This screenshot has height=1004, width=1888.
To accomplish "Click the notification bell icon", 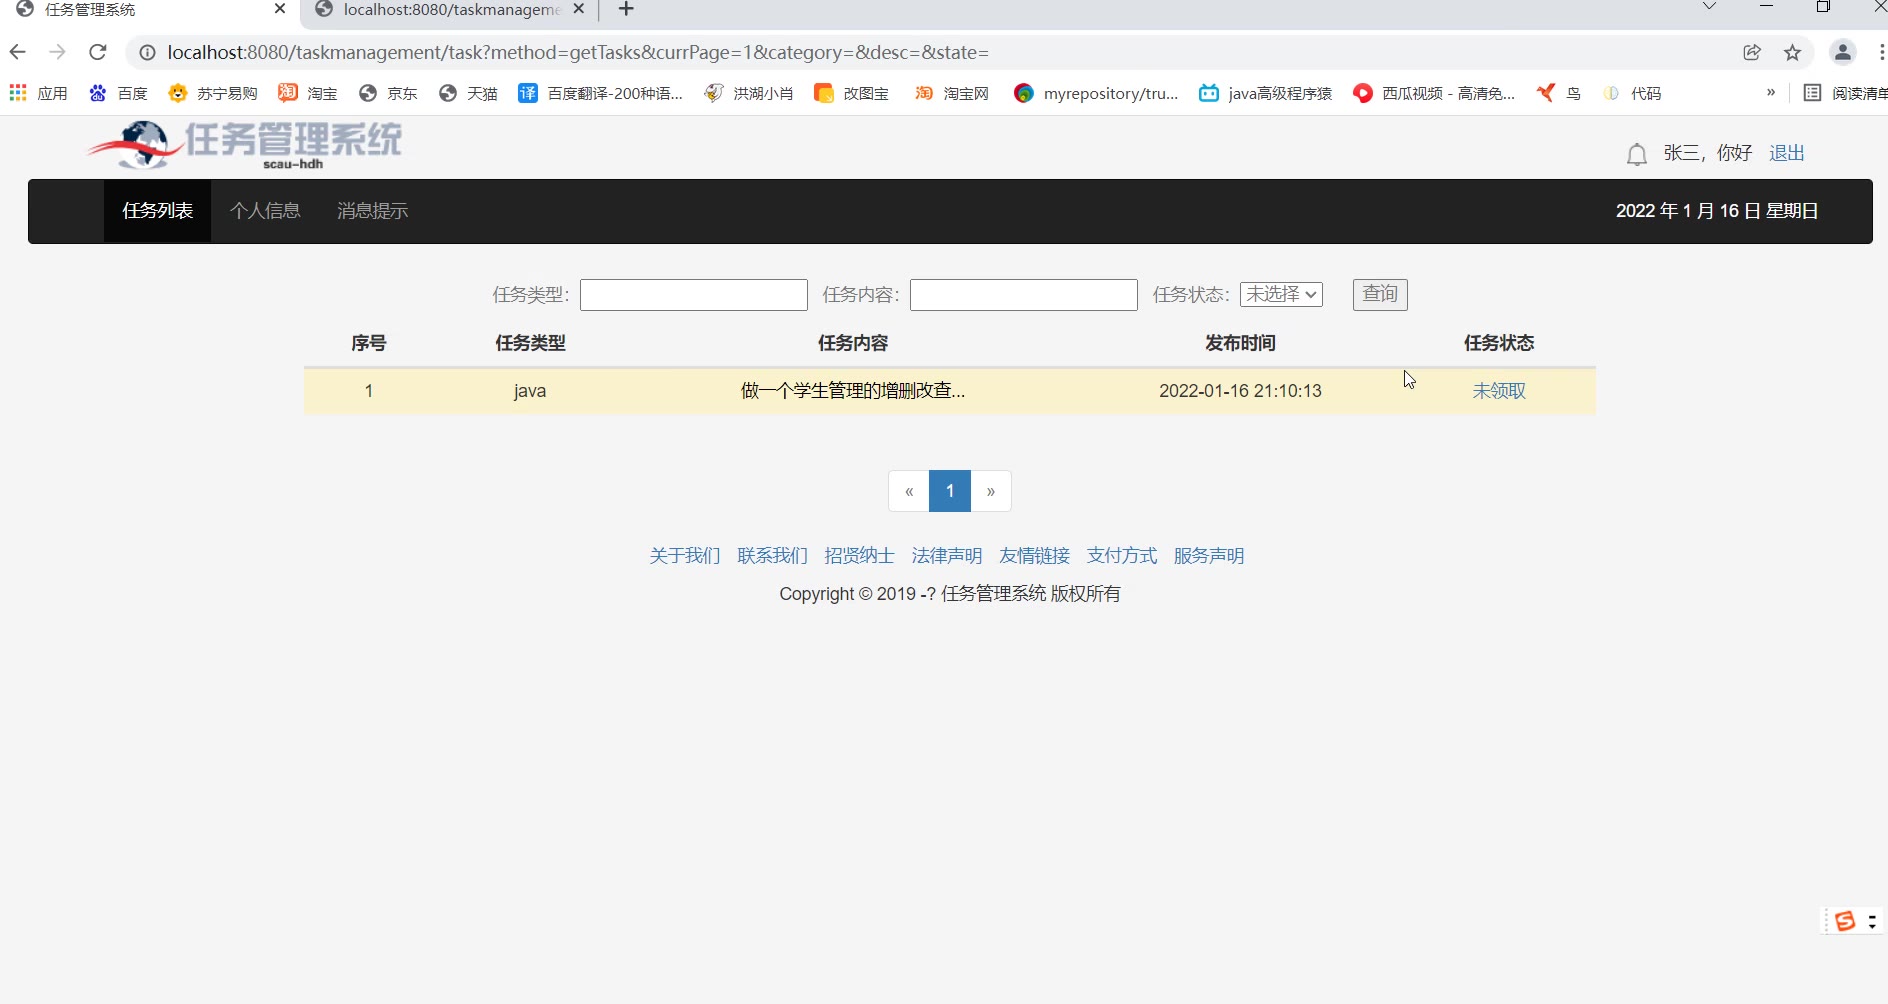I will [1636, 155].
